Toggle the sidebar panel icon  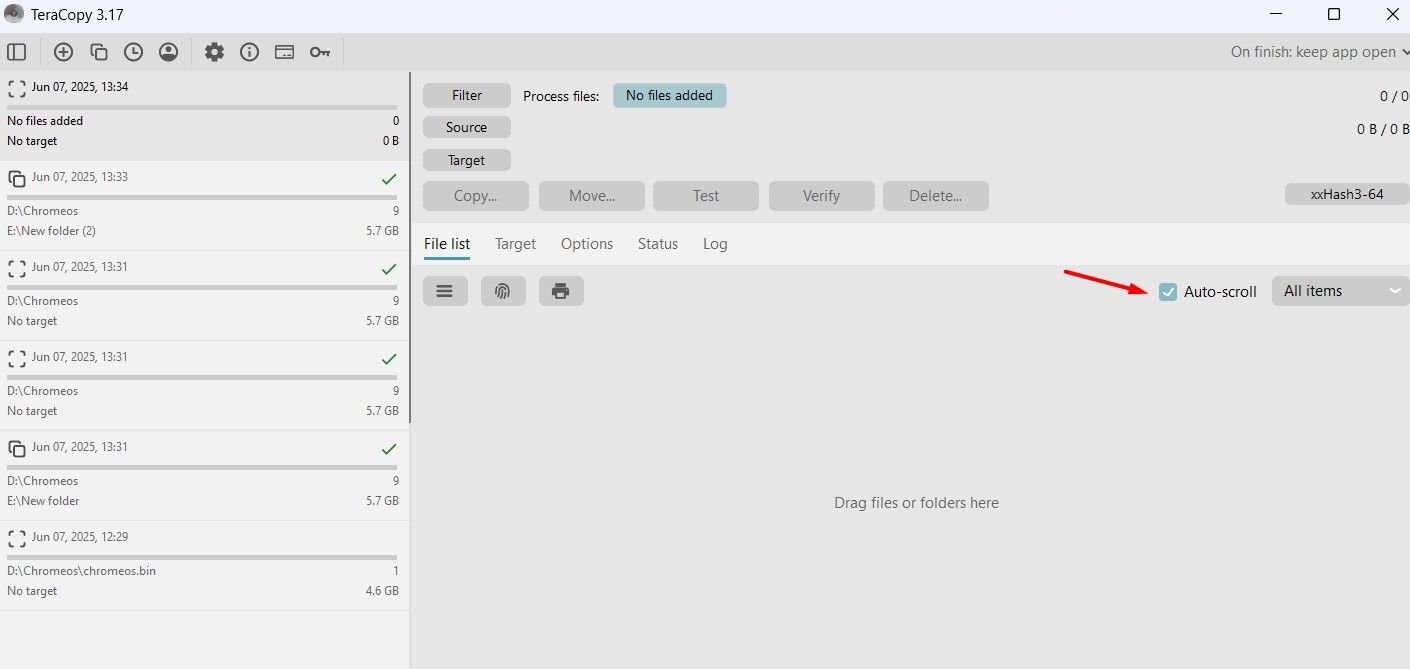(x=16, y=52)
